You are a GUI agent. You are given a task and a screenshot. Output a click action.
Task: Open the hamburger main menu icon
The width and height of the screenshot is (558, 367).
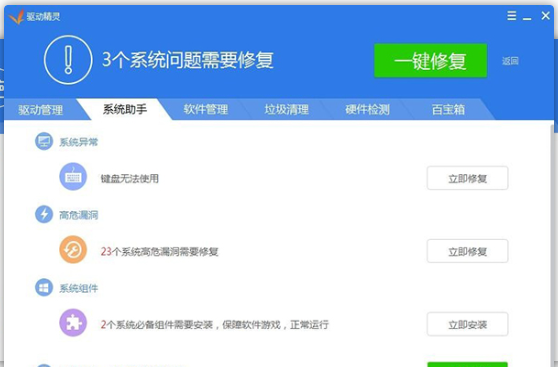512,16
